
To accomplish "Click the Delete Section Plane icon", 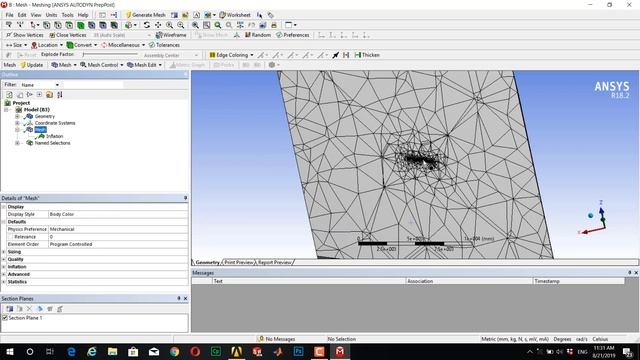I will (x=29, y=309).
